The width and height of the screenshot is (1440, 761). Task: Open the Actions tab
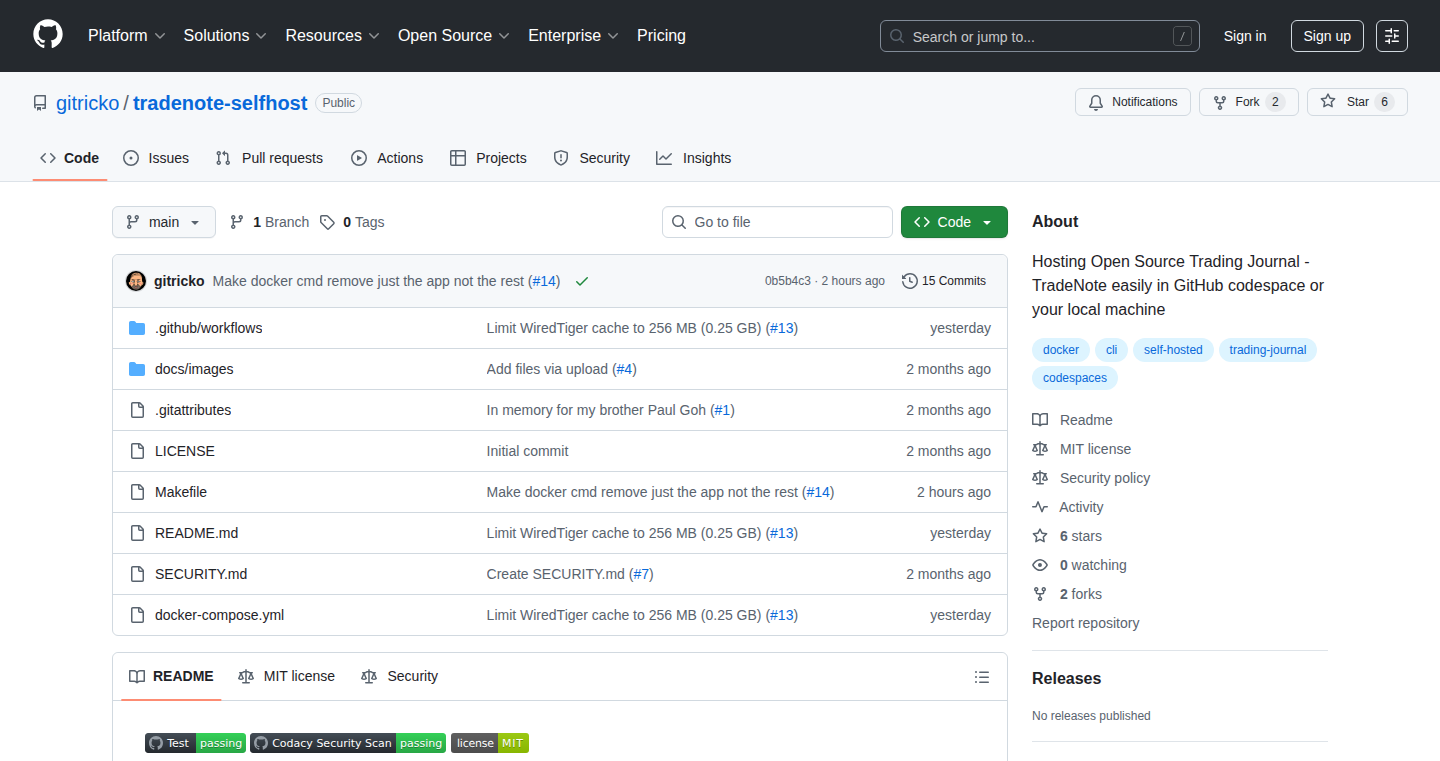pos(387,158)
